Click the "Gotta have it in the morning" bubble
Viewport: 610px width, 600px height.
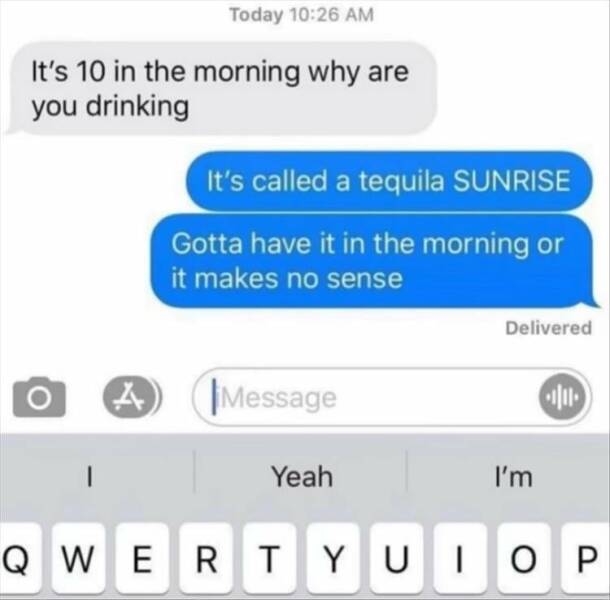coord(373,261)
